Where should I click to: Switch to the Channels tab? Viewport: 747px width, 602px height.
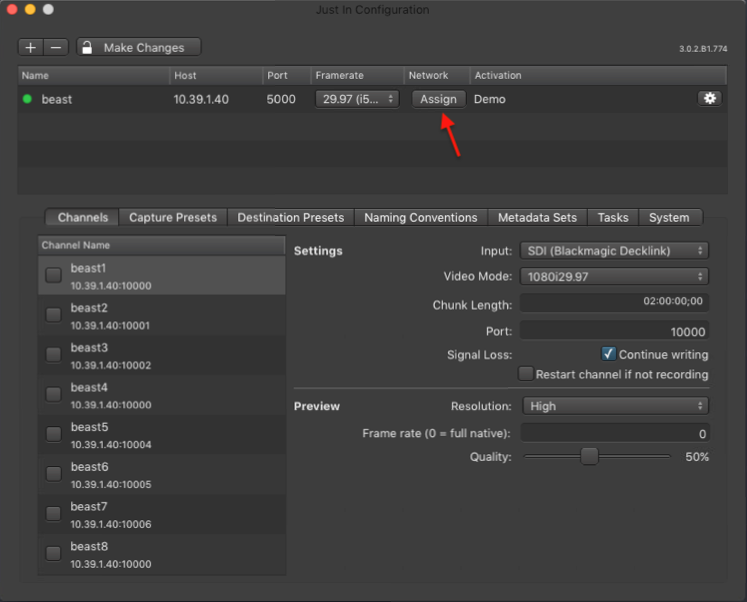coord(82,218)
